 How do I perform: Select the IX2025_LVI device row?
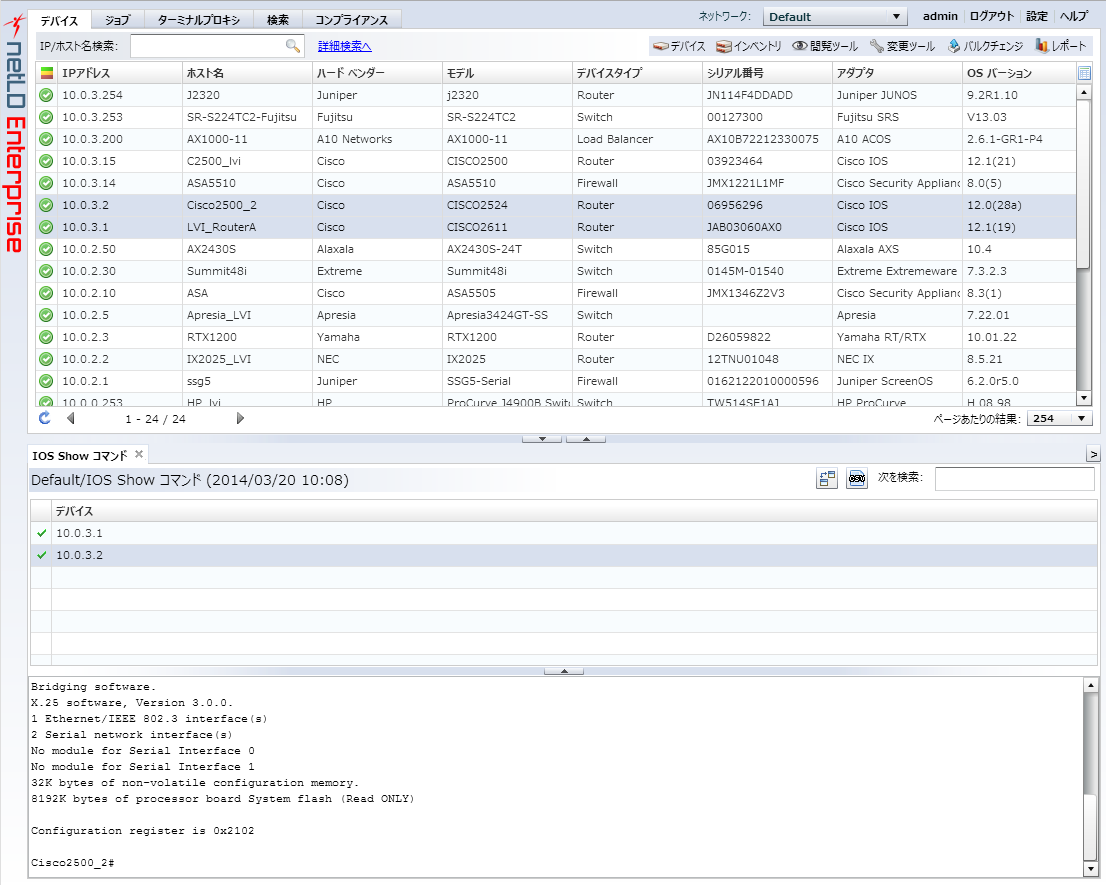click(556, 359)
